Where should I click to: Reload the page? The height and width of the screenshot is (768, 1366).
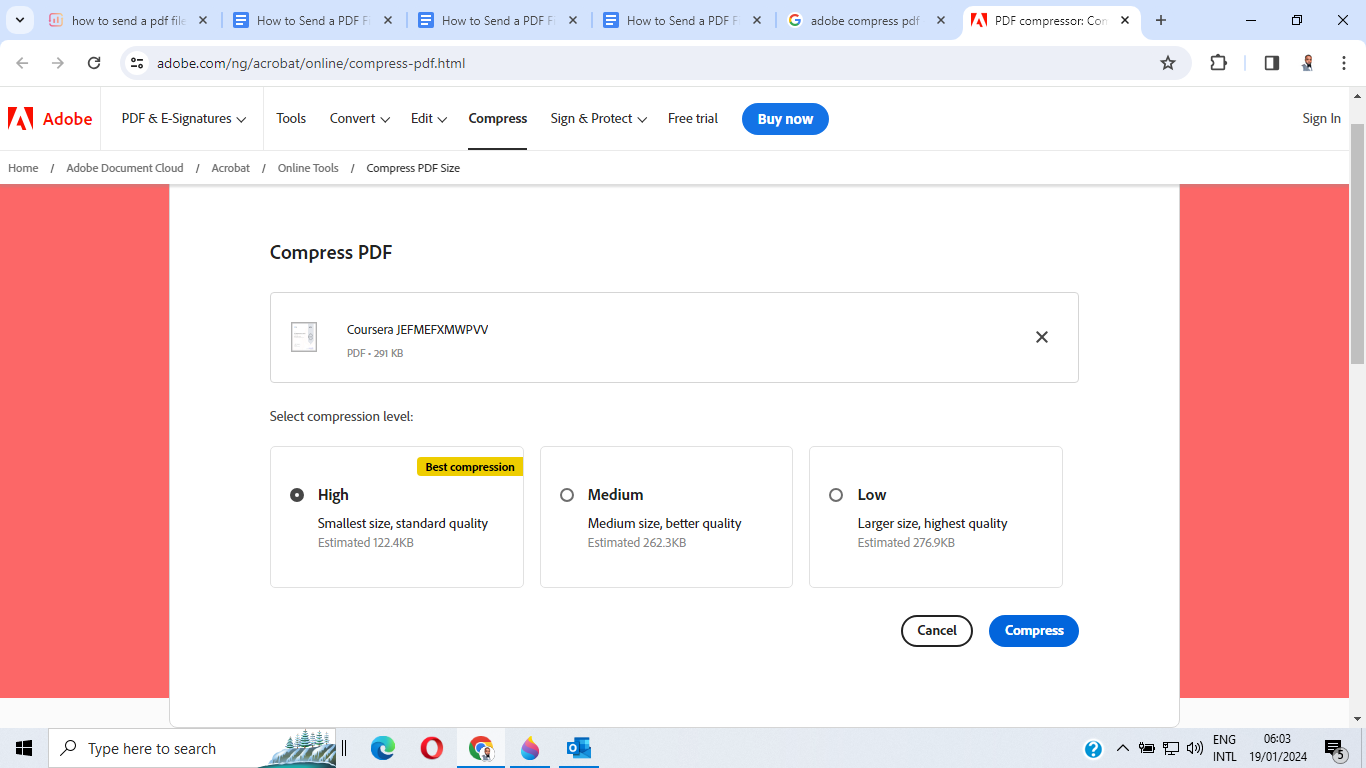pyautogui.click(x=94, y=63)
